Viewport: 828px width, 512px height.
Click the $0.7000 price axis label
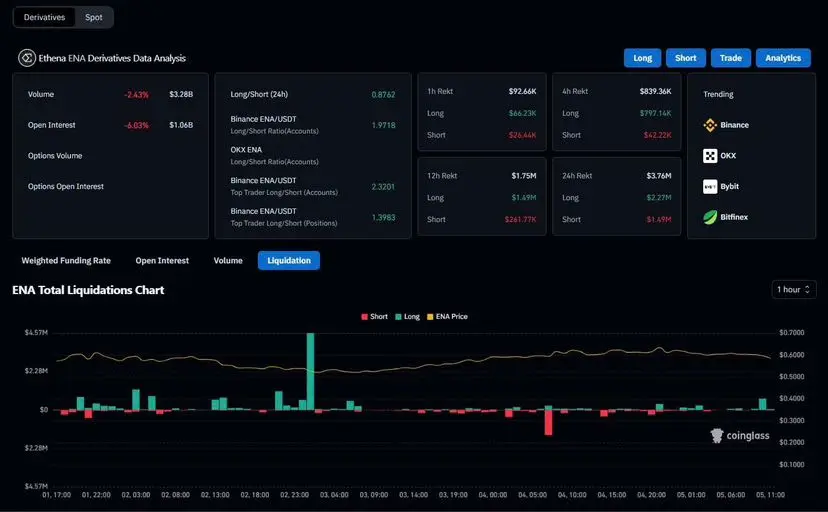(792, 333)
